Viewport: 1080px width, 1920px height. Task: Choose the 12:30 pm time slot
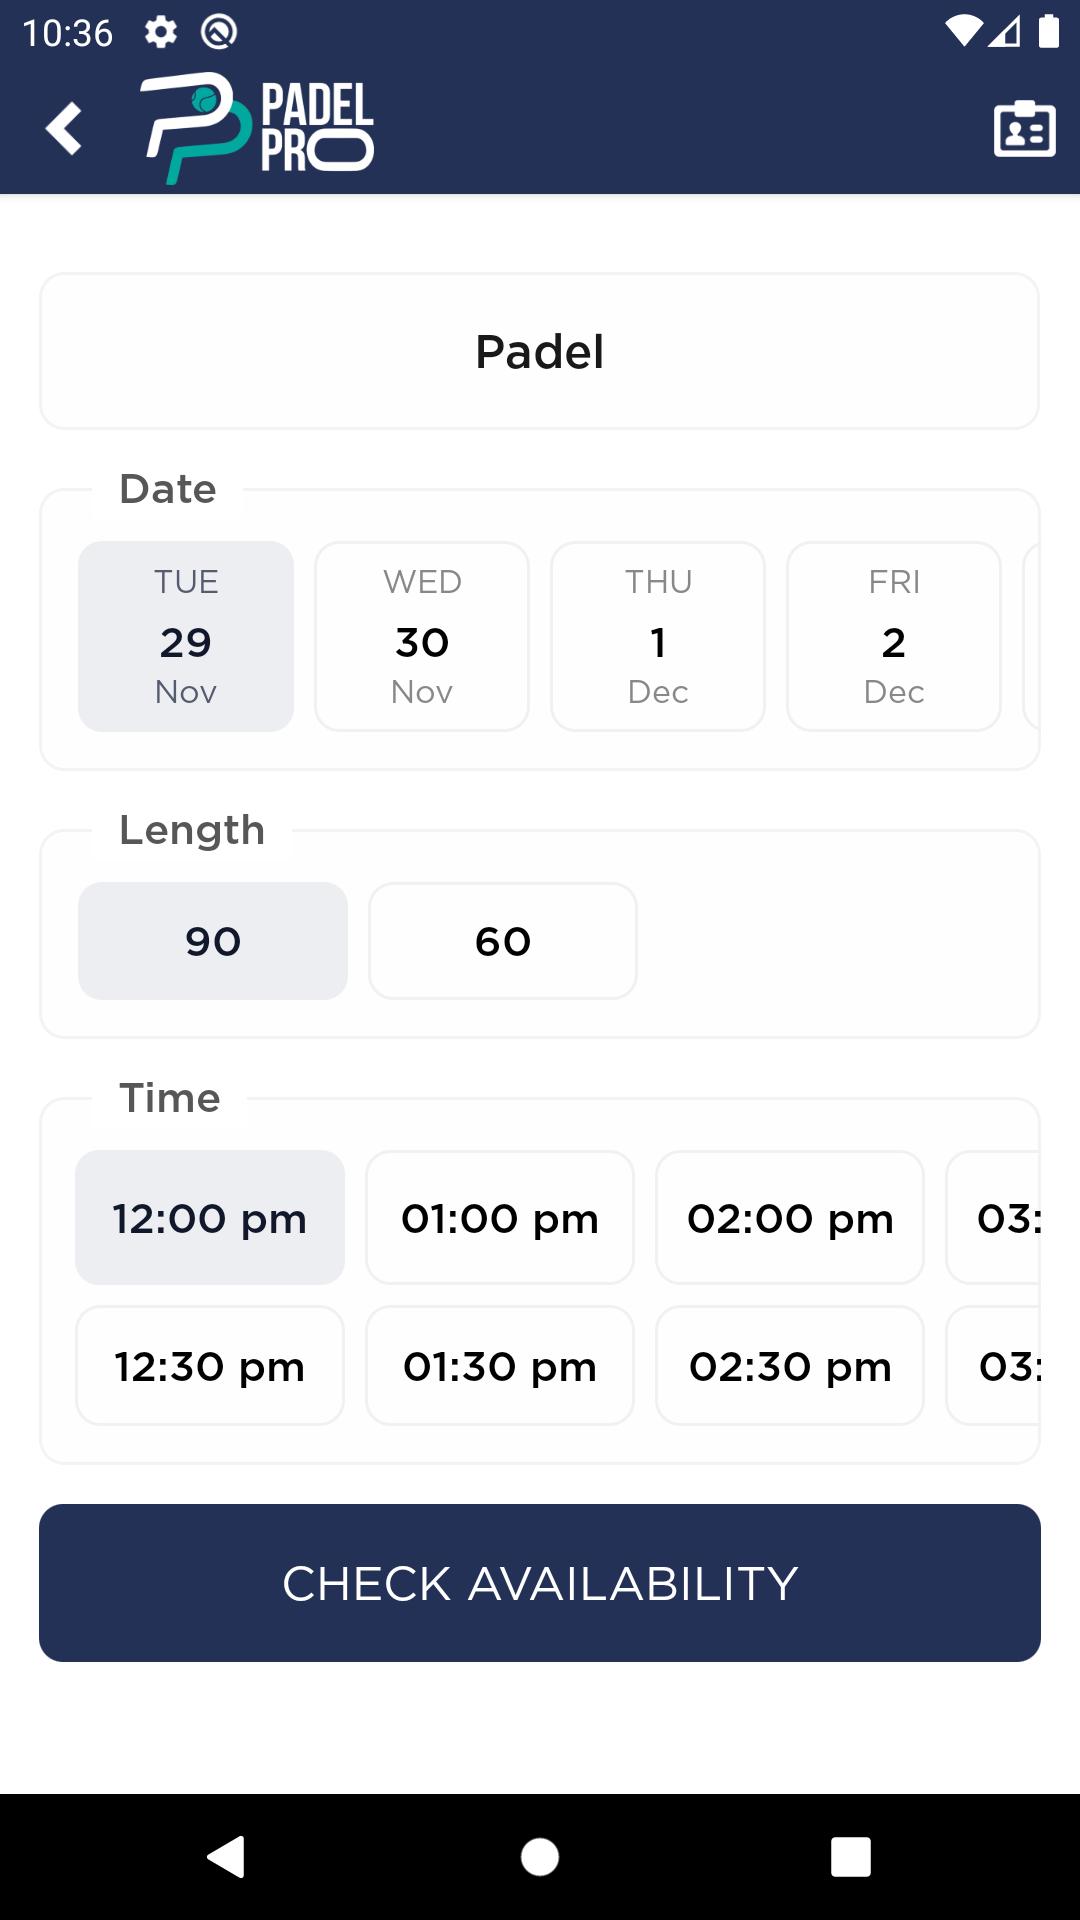click(210, 1366)
